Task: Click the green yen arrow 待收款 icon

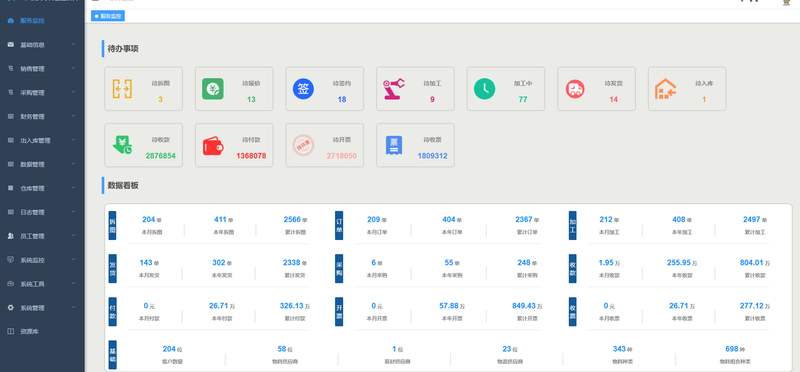Action: pyautogui.click(x=122, y=145)
